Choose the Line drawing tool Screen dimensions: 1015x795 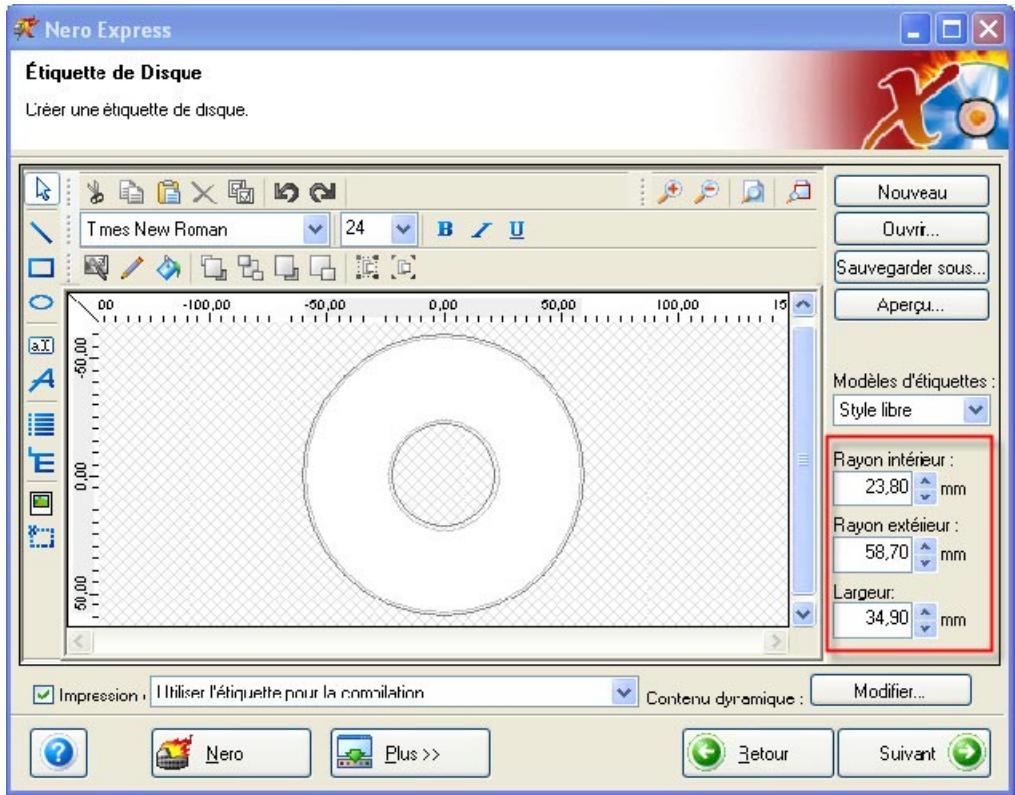tap(41, 230)
